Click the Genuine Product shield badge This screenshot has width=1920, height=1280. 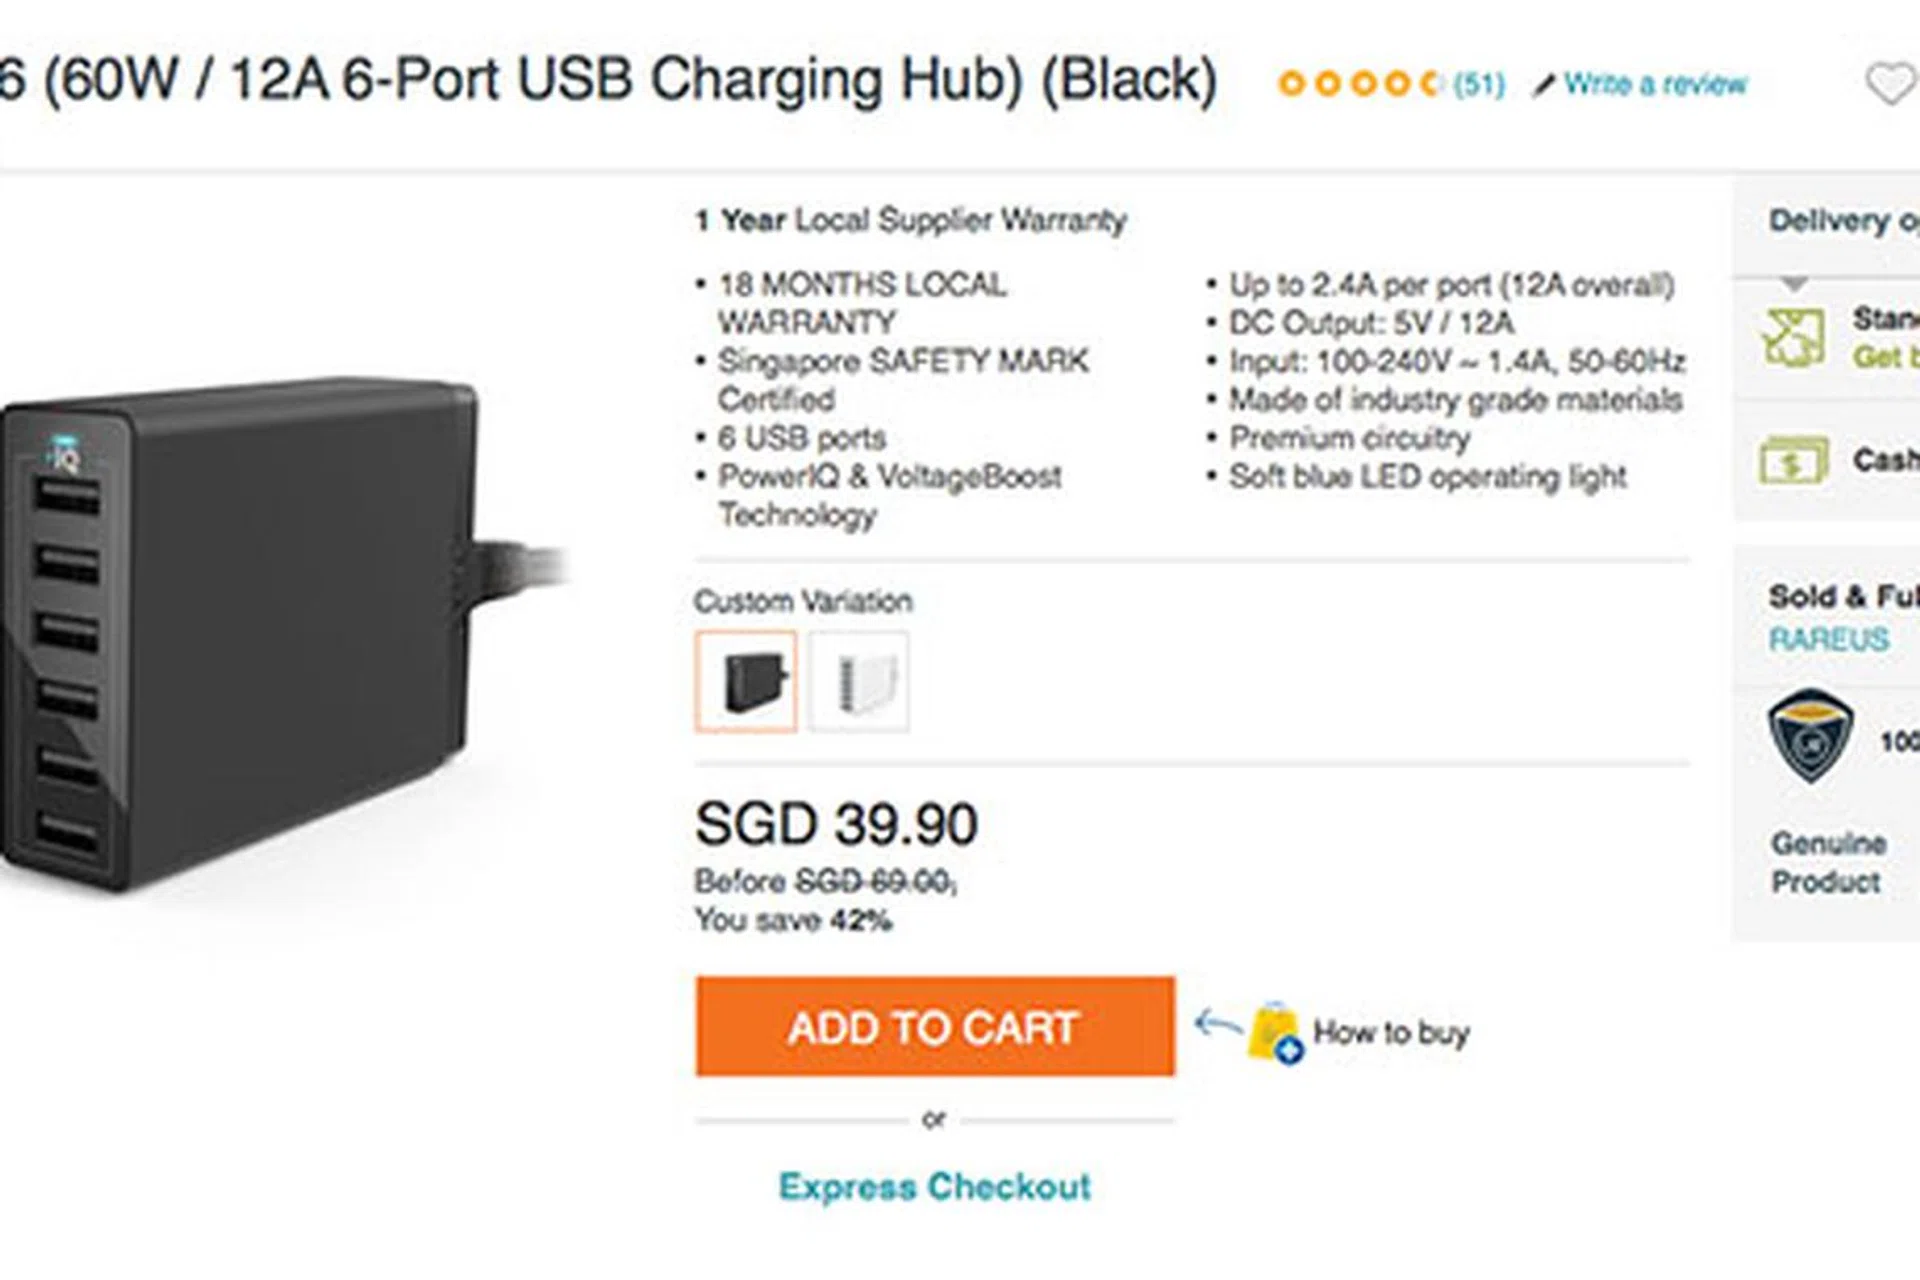1810,736
